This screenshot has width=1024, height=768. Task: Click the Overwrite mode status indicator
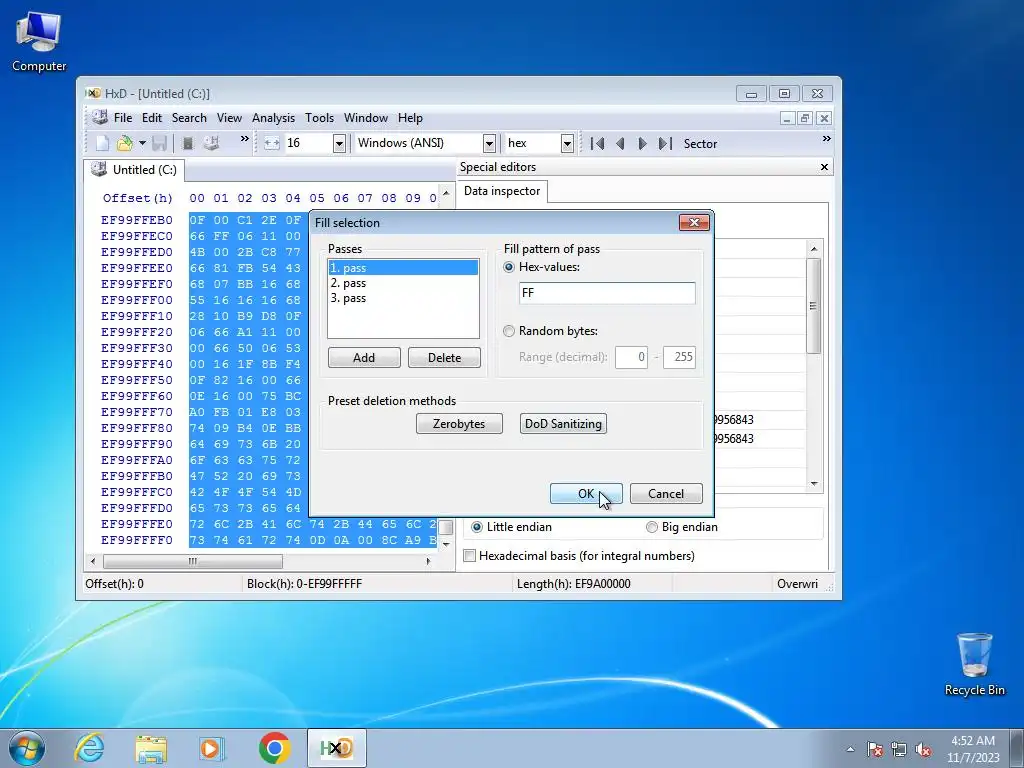[x=797, y=584]
